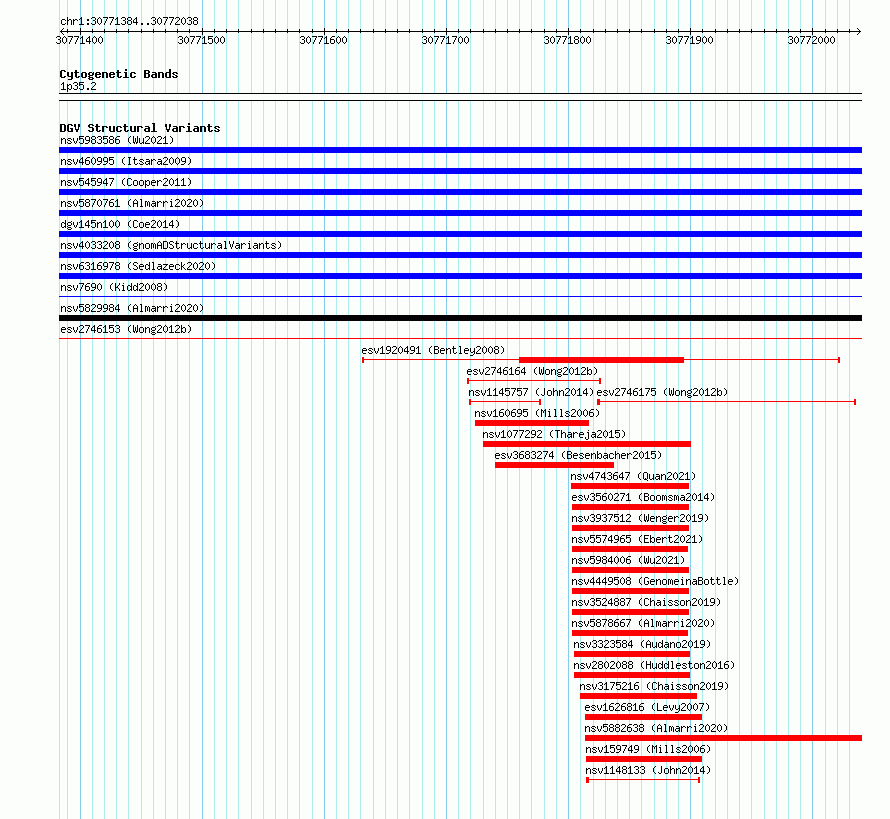Select esv2746164 (Wong2012b) label
890x819 pixels.
pyautogui.click(x=532, y=371)
